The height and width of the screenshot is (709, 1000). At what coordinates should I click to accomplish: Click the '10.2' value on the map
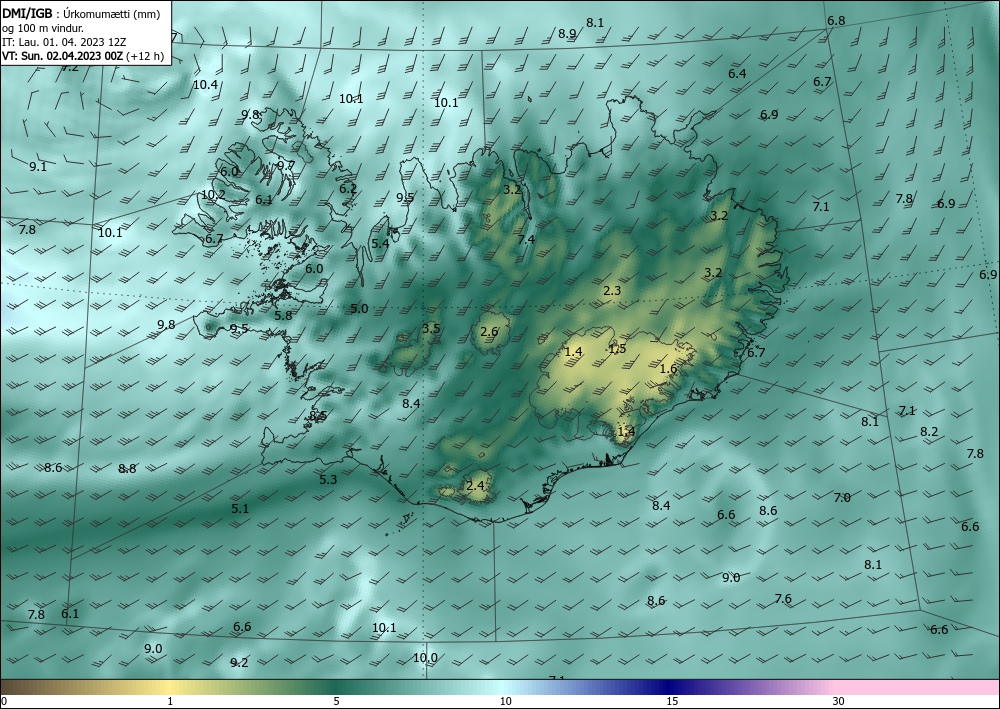[213, 195]
